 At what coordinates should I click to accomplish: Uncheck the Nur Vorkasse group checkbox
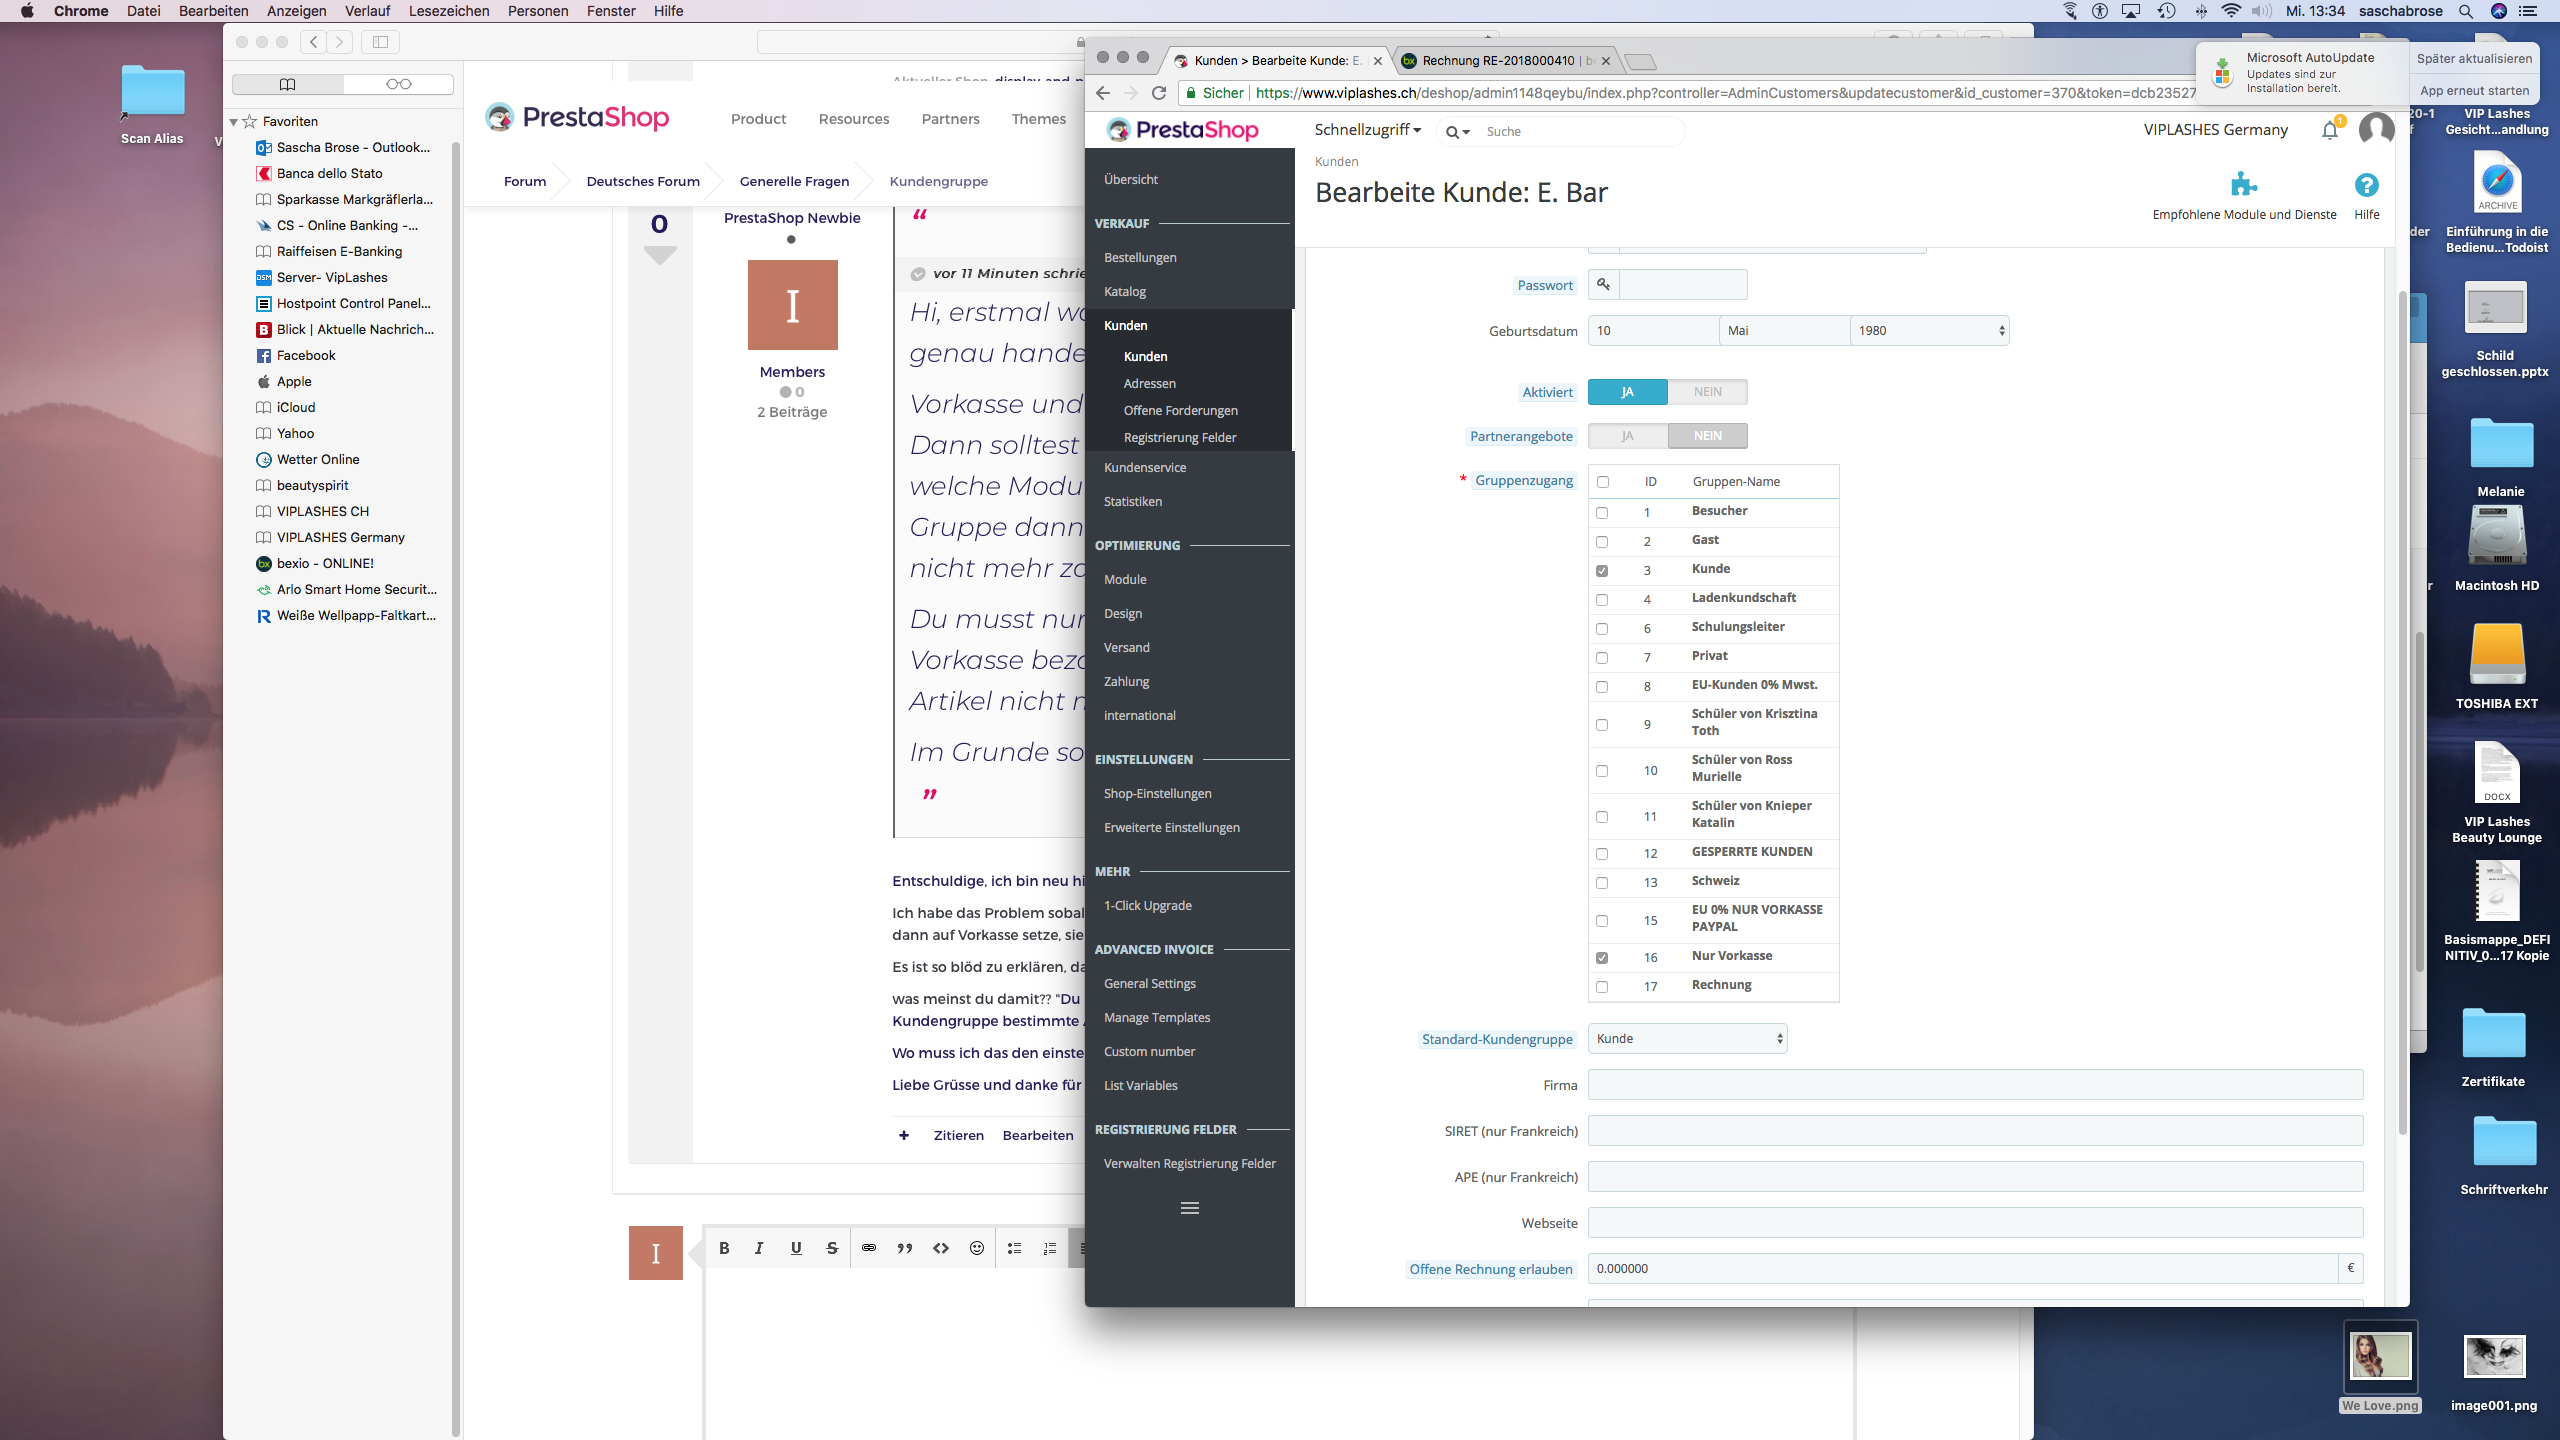1602,958
